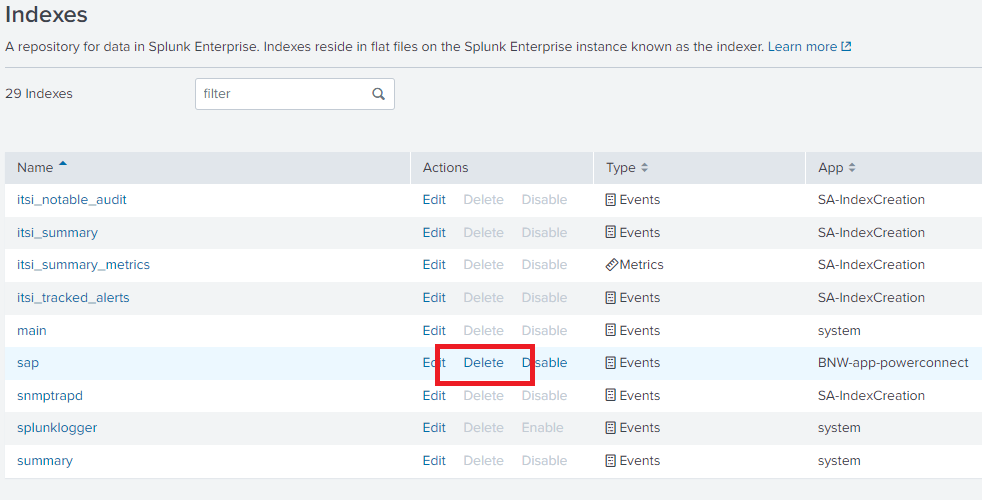Delete the sap index
Viewport: 982px width, 500px height.
483,363
